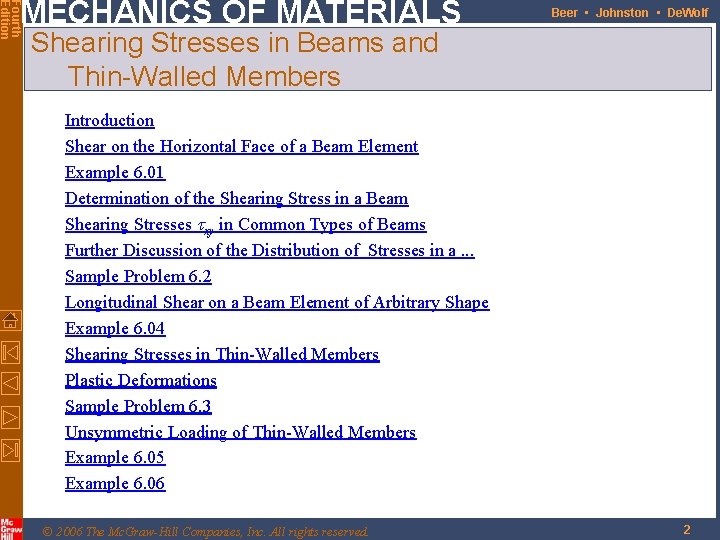Open Determination of the Shearing Stress link
This screenshot has width=720, height=540.
pyautogui.click(x=236, y=198)
